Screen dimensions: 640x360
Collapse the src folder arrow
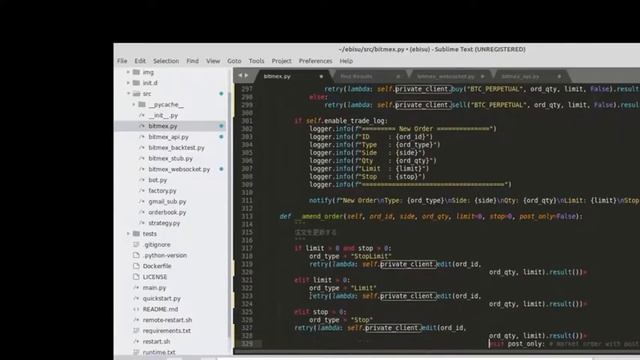click(128, 93)
